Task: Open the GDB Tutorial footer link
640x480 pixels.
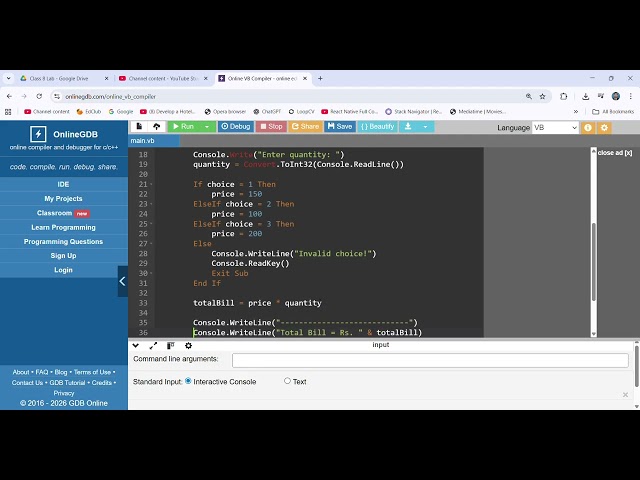Action: click(x=67, y=383)
